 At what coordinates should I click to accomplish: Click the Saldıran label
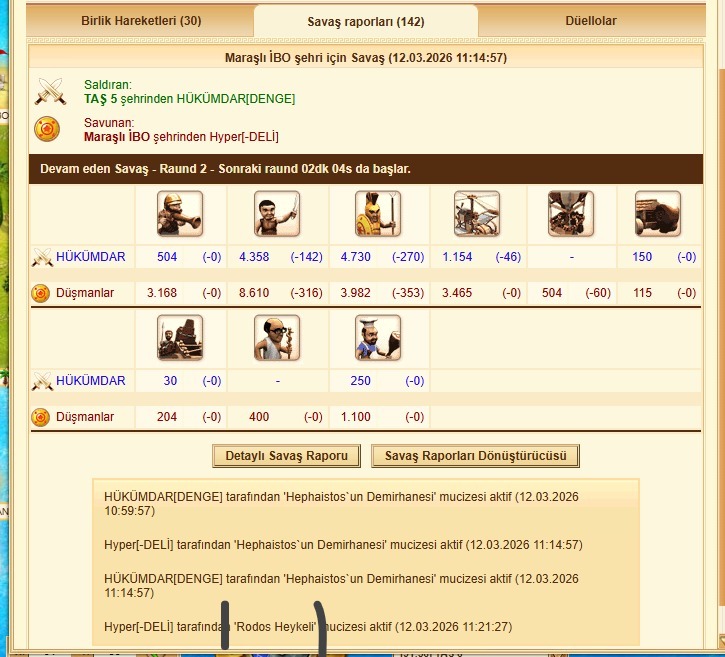[108, 85]
